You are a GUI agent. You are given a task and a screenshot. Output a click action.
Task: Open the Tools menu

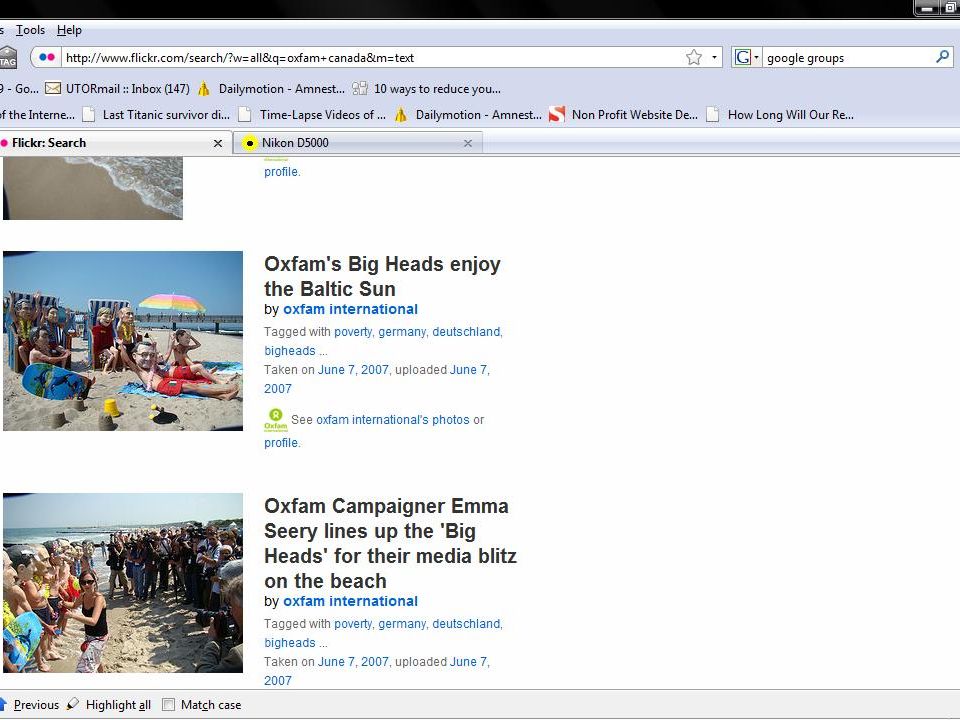coord(30,30)
